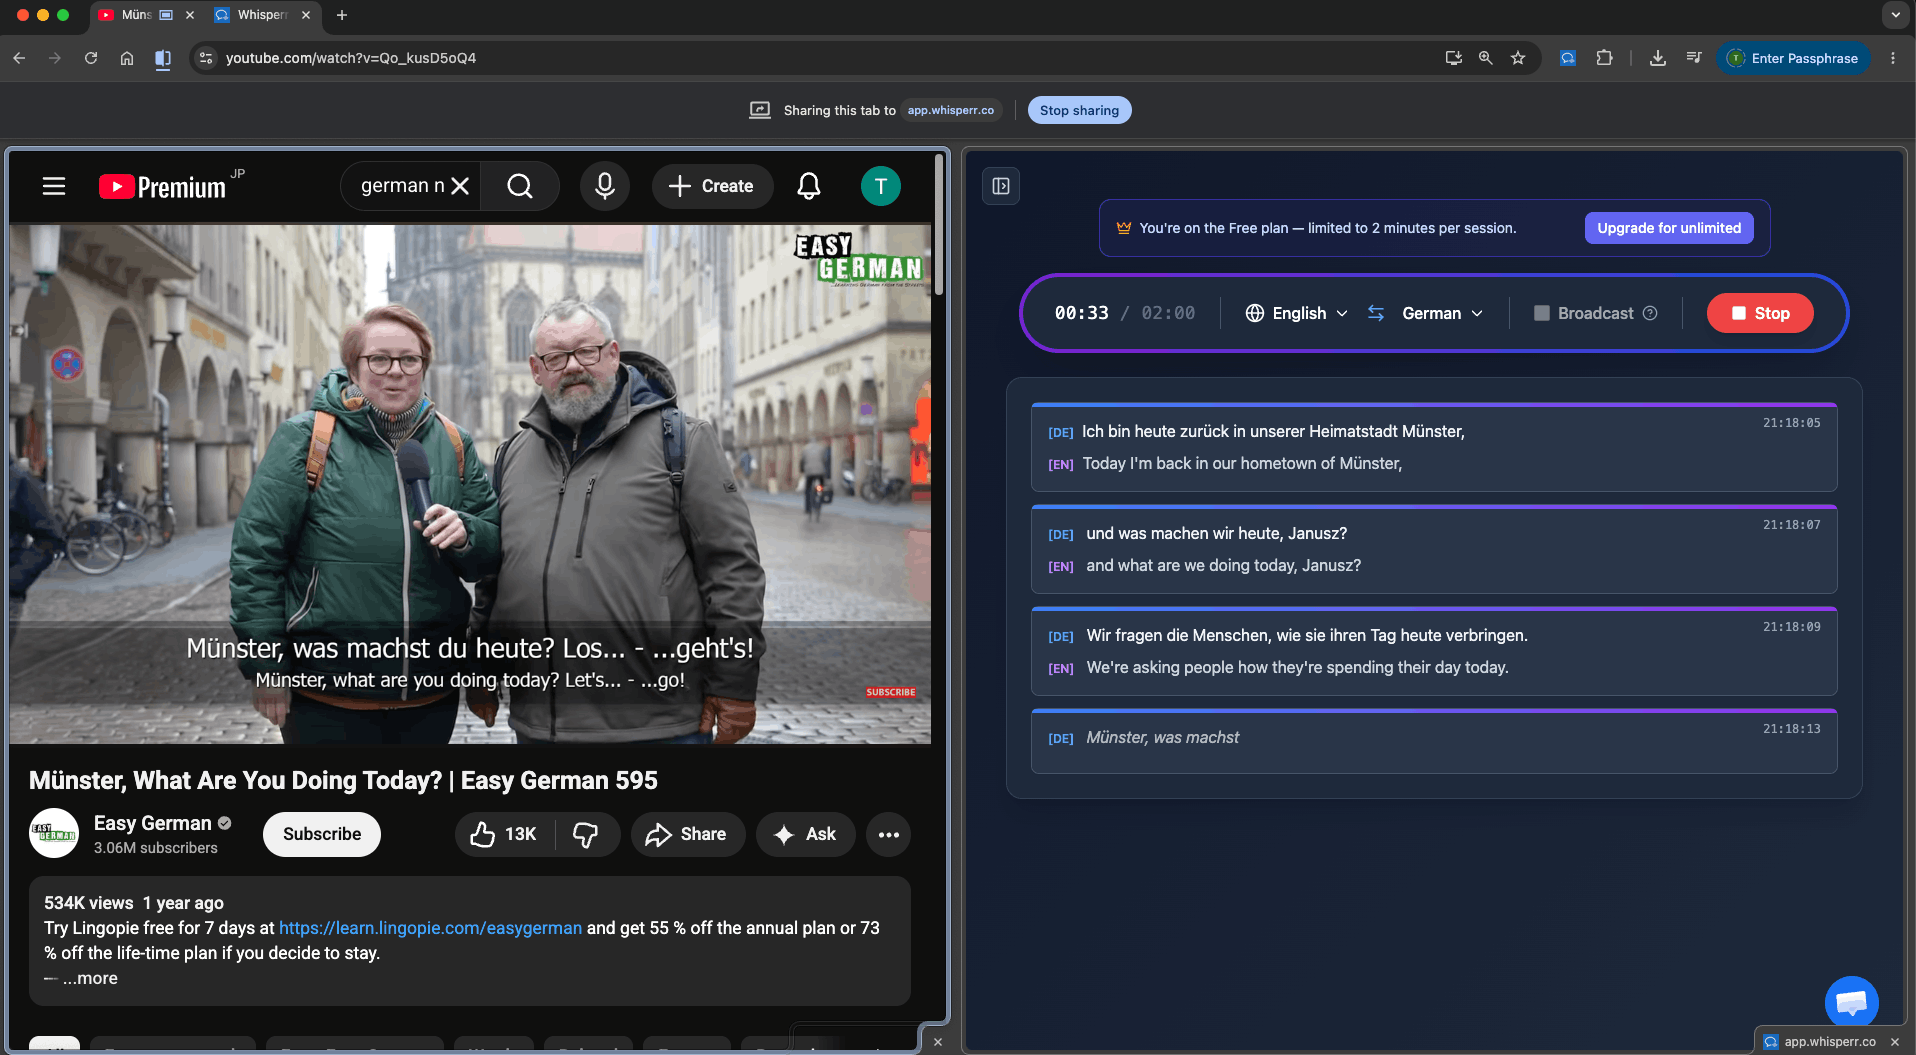Switch to the Whisperr browser tab
This screenshot has width=1916, height=1055.
(262, 15)
